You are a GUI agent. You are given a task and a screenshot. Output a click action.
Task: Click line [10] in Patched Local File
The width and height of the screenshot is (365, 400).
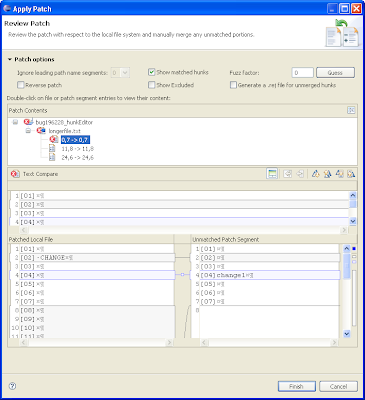pos(92,328)
